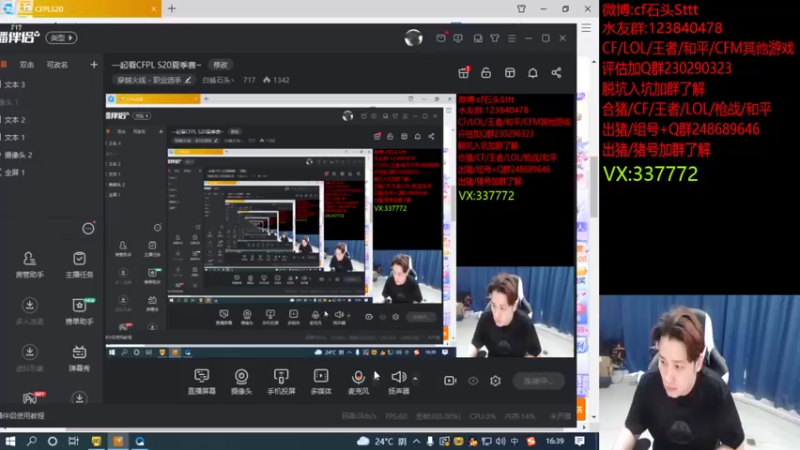Screen dimensions: 800x450
Task: Open the layout panel icon above the preview
Action: point(510,73)
